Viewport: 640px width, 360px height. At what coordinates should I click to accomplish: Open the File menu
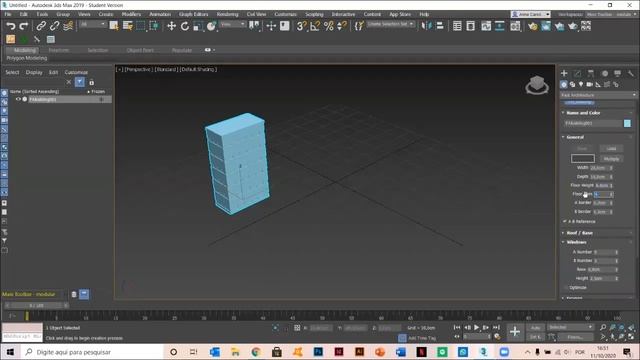8,14
